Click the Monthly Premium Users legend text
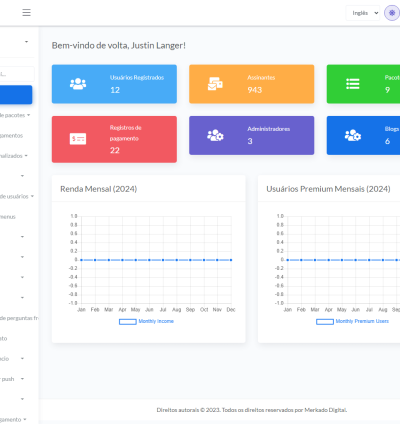 362,321
